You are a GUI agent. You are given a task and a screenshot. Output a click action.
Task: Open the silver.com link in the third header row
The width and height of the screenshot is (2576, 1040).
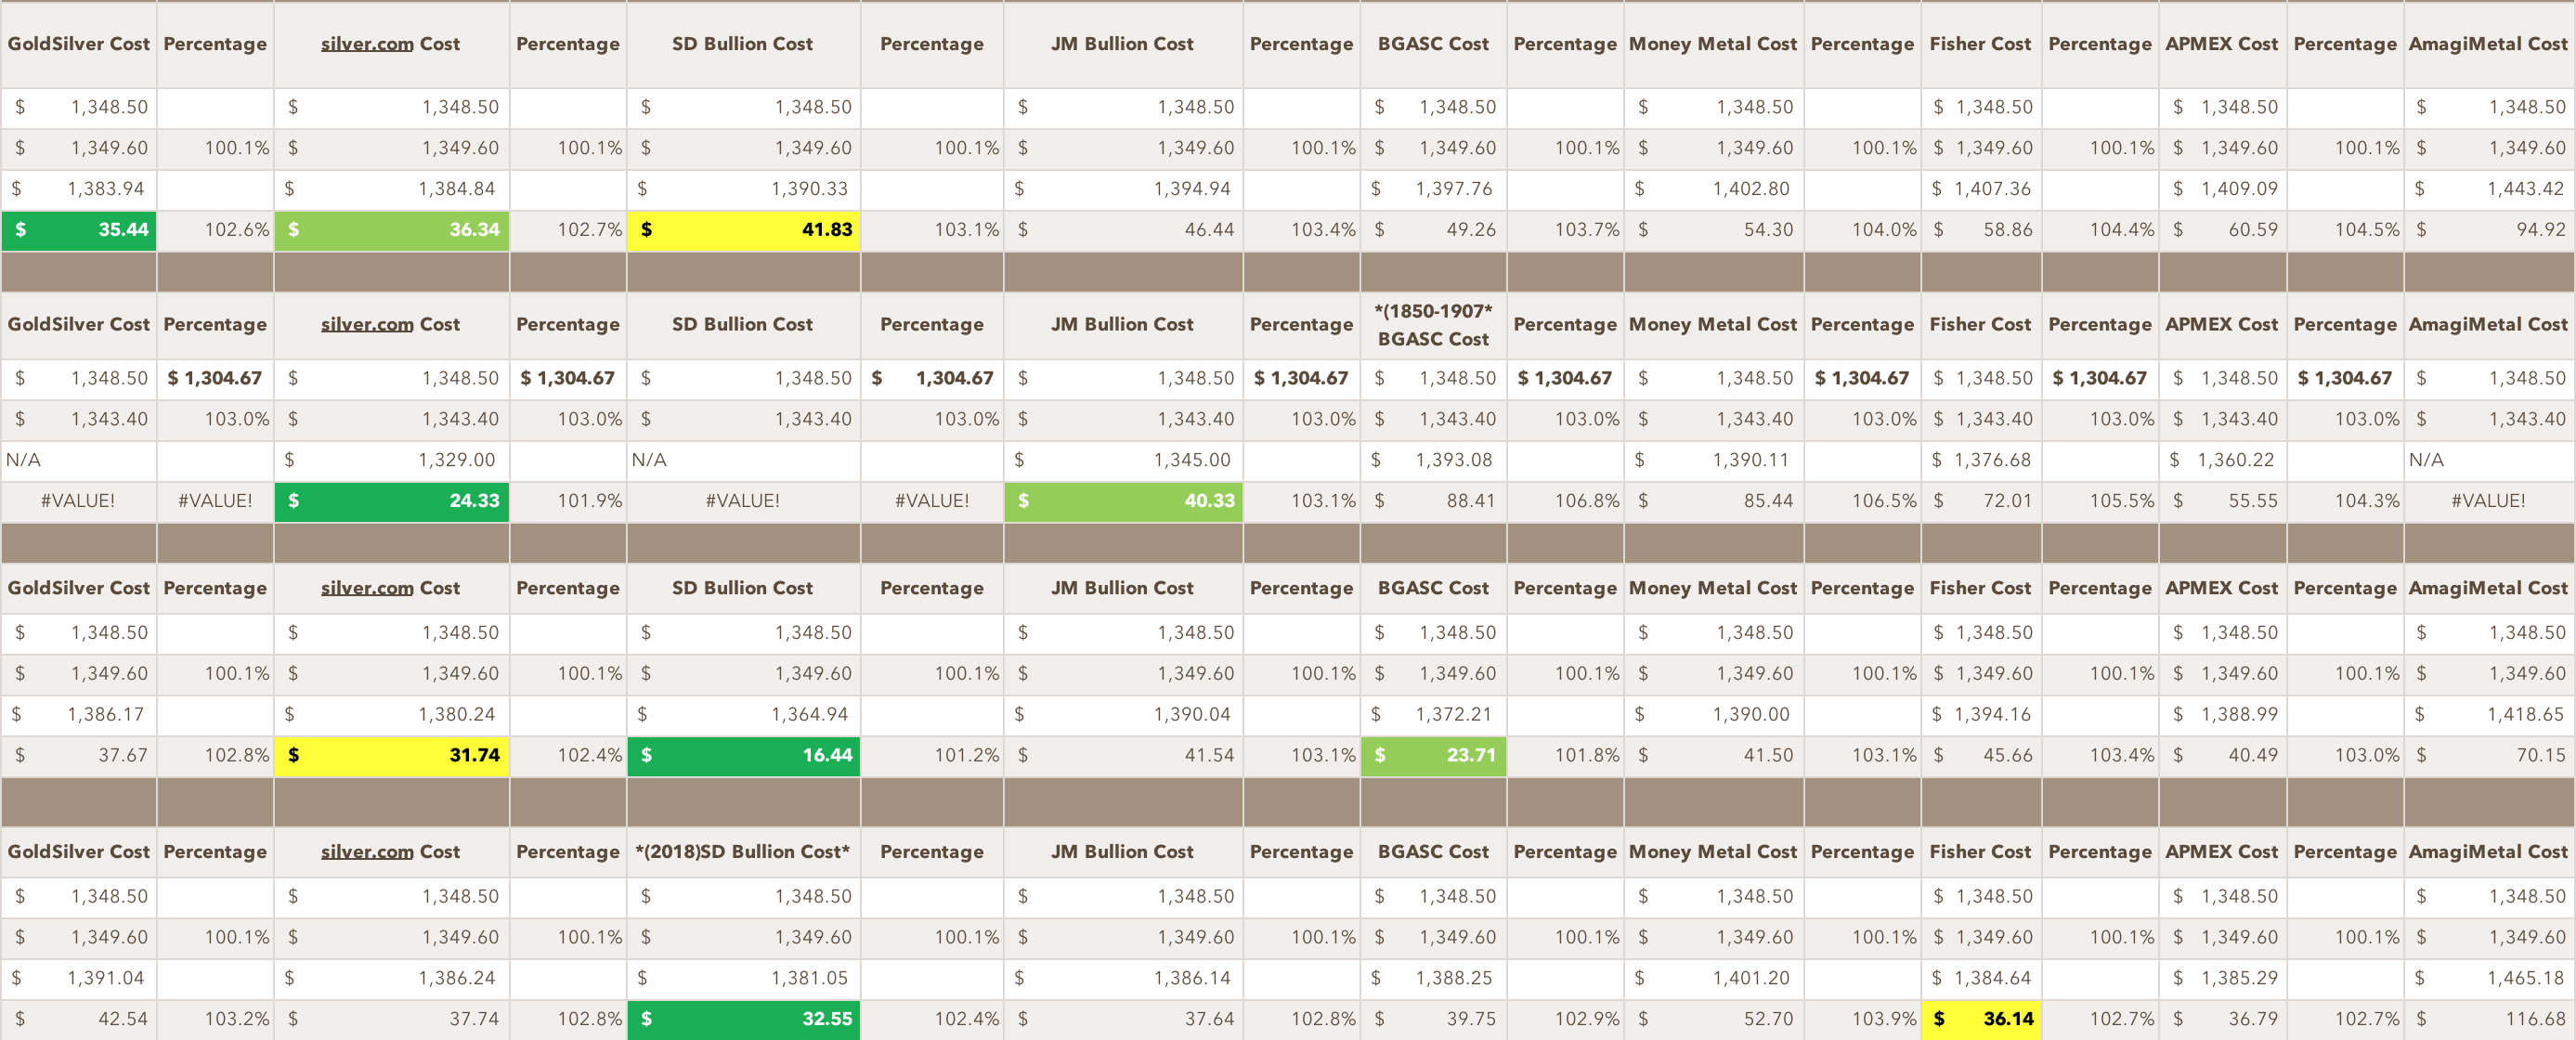[x=367, y=588]
